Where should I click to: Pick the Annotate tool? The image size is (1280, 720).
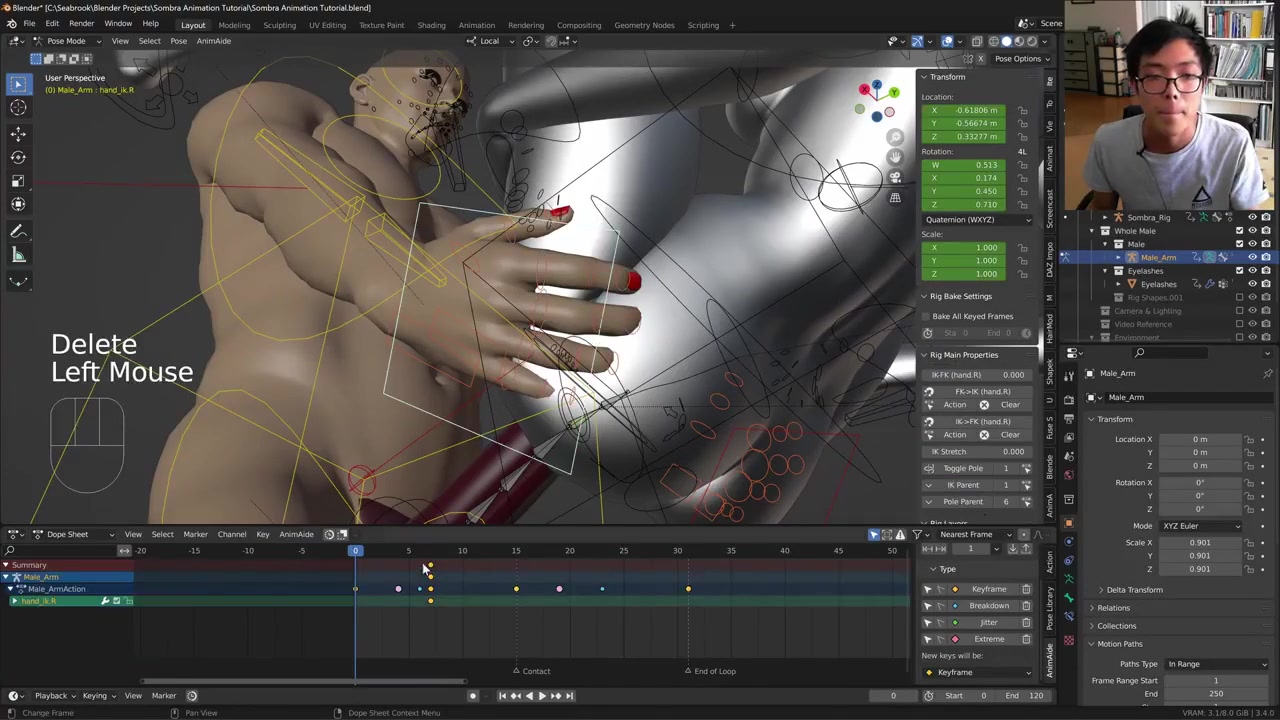tap(18, 231)
